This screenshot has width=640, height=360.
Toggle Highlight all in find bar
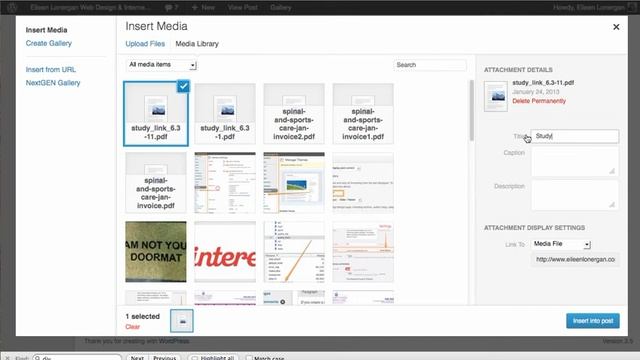point(213,358)
